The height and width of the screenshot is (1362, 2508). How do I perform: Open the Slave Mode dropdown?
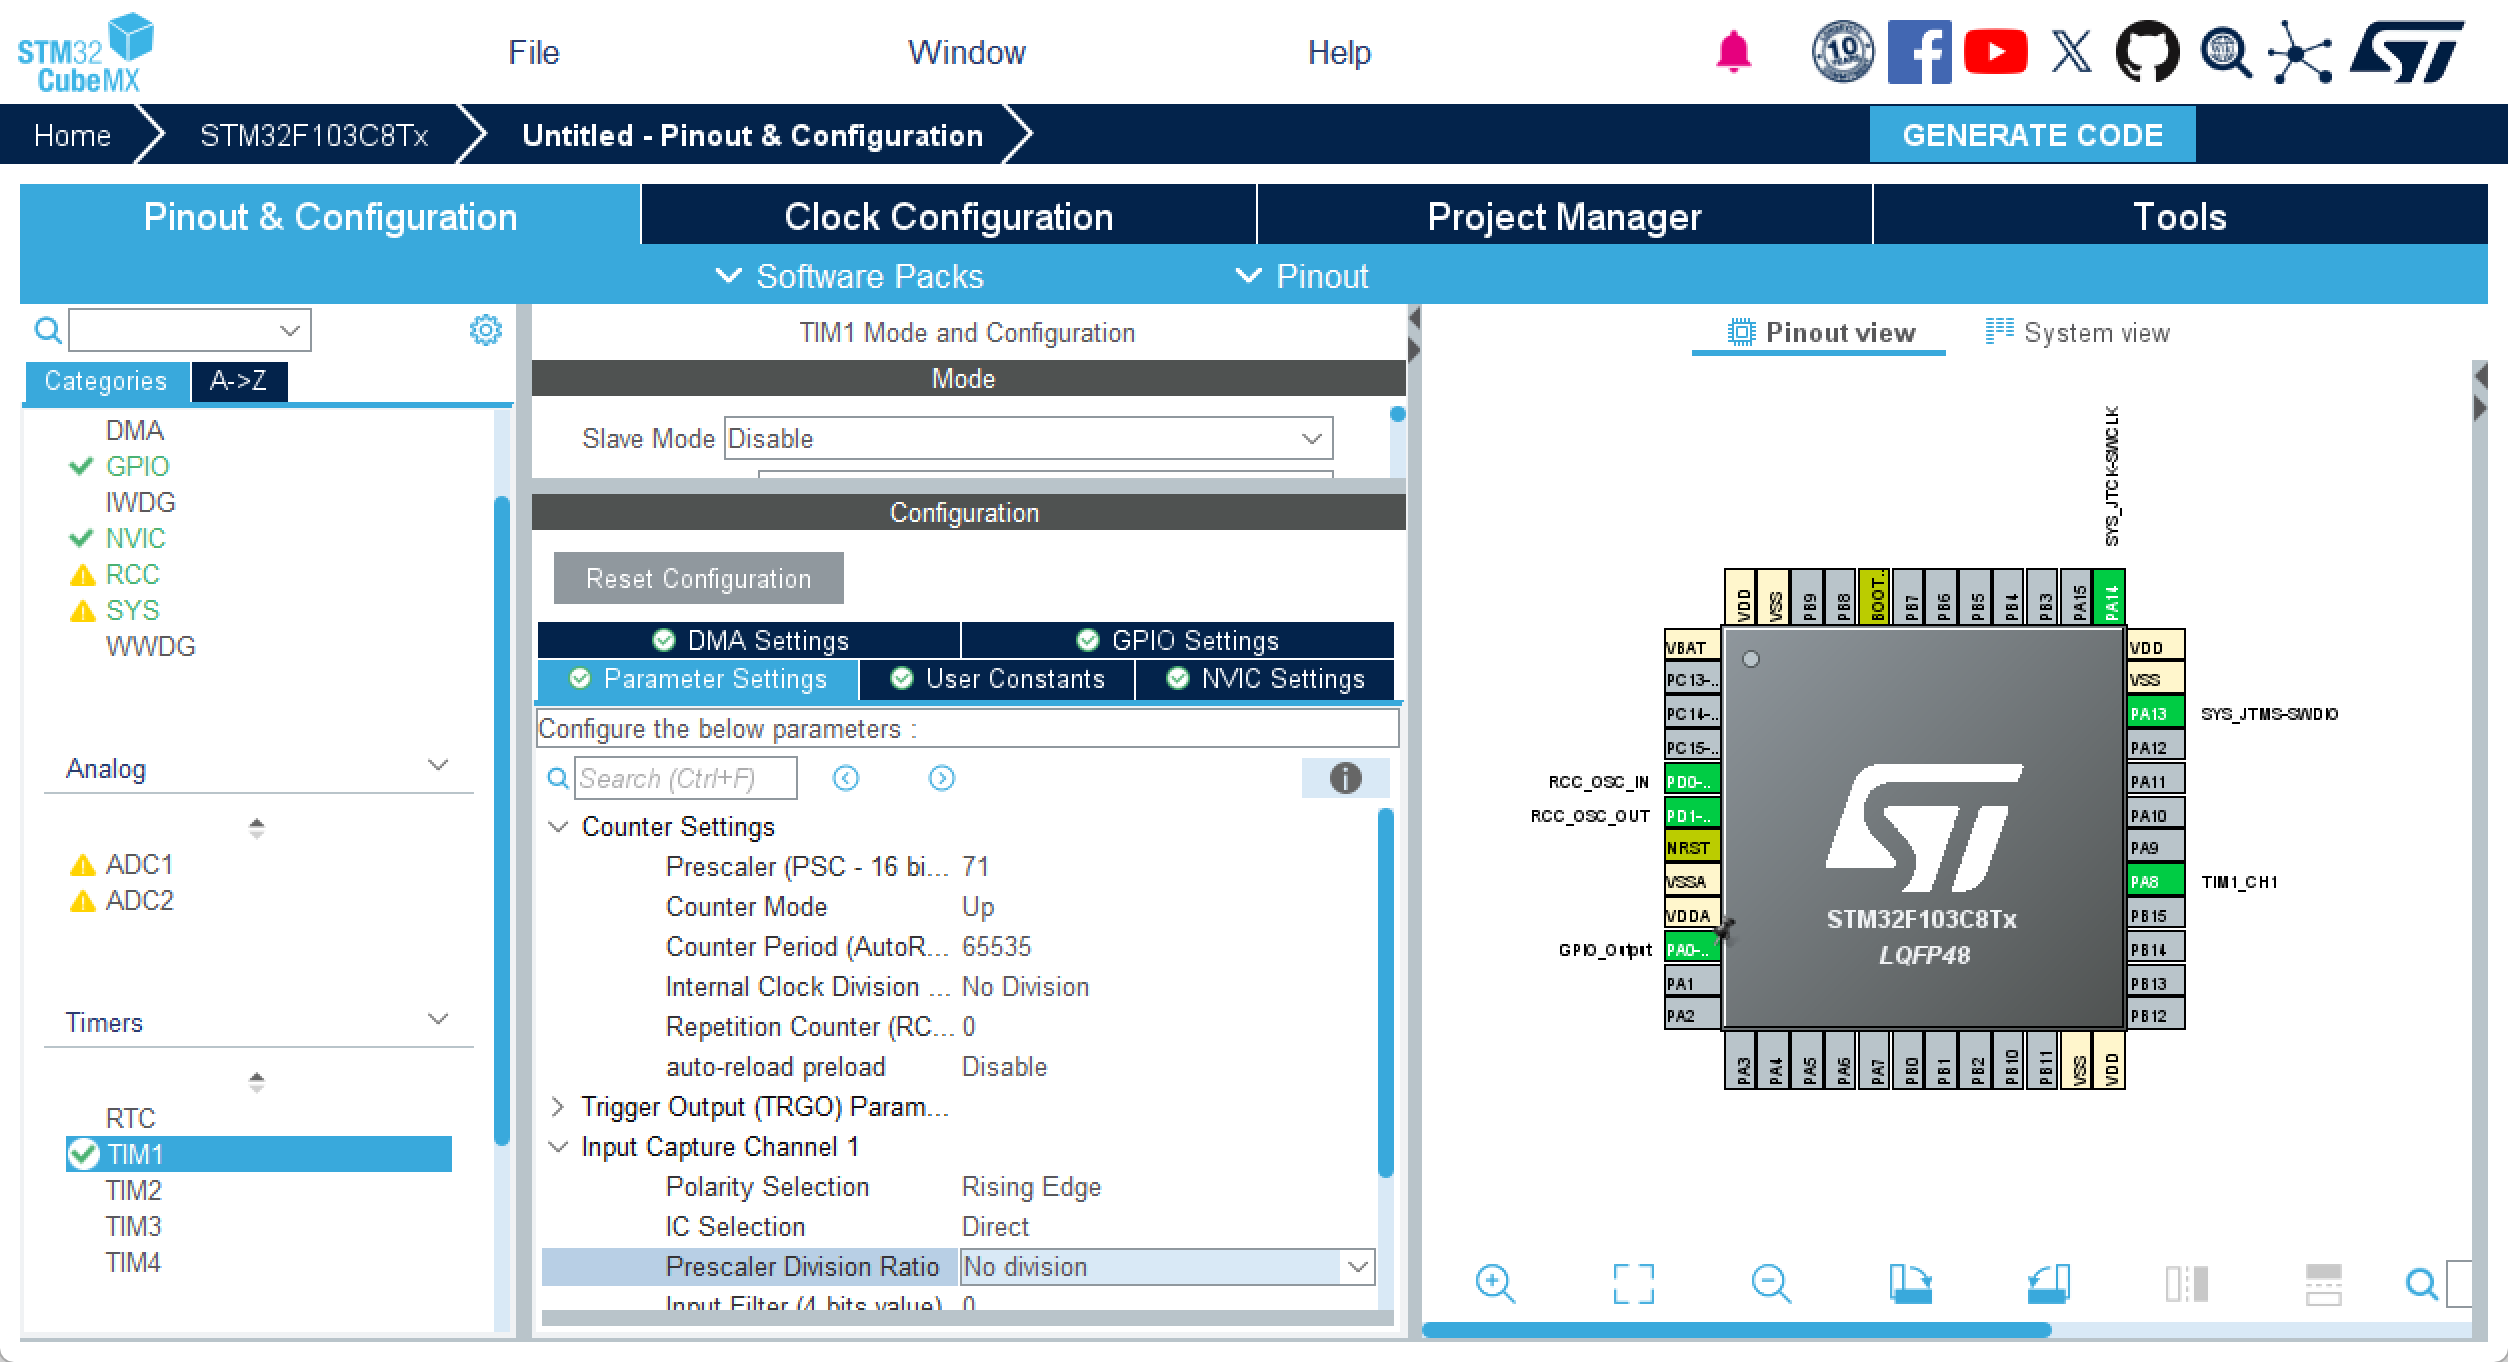(x=1028, y=438)
